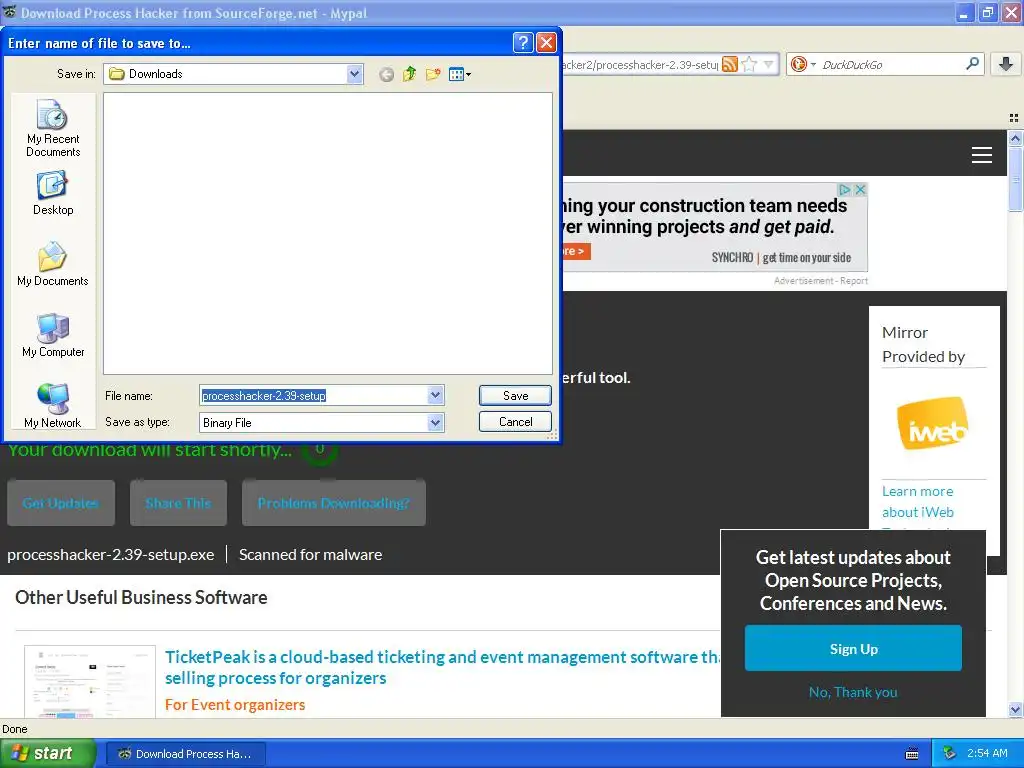Click the AdChoices triangle icon

(845, 189)
